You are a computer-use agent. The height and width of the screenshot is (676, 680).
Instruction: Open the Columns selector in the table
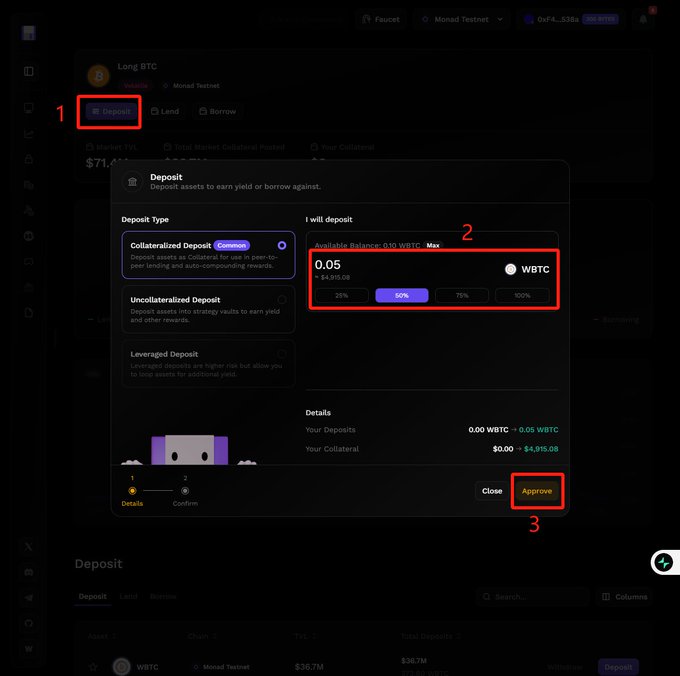(625, 597)
